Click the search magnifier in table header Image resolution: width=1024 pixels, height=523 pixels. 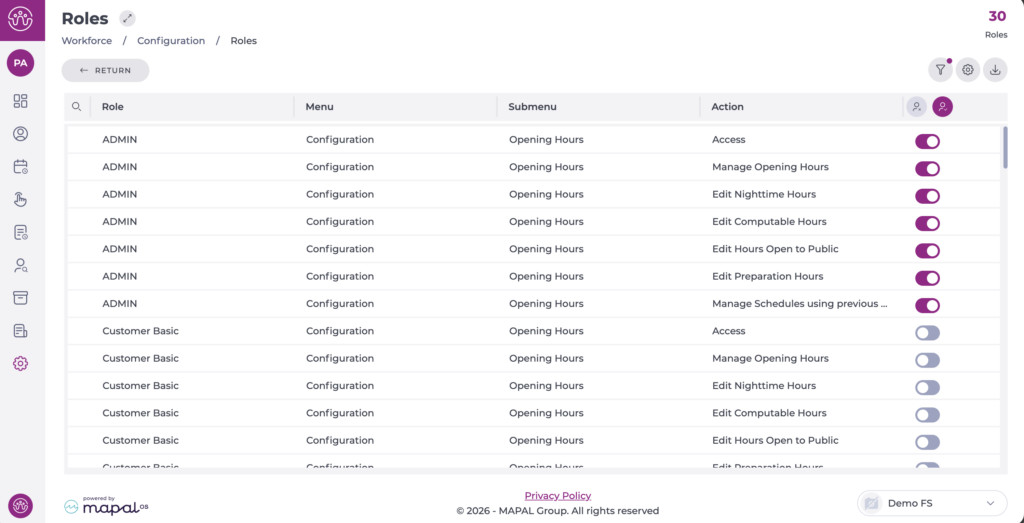click(76, 107)
